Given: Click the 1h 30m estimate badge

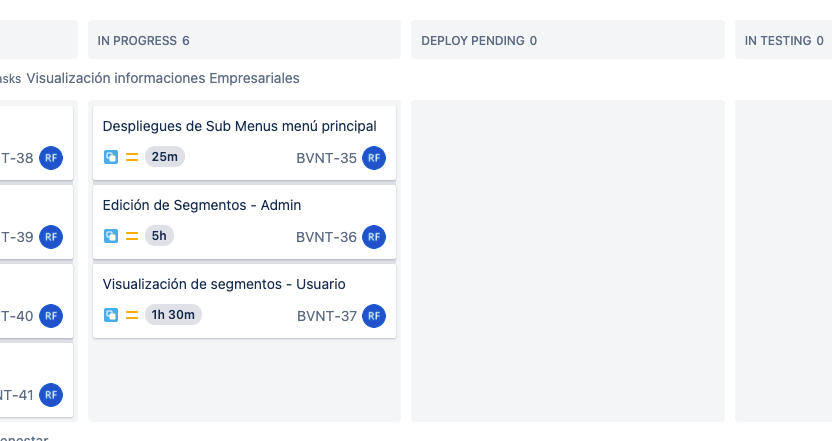Looking at the screenshot, I should coord(173,315).
